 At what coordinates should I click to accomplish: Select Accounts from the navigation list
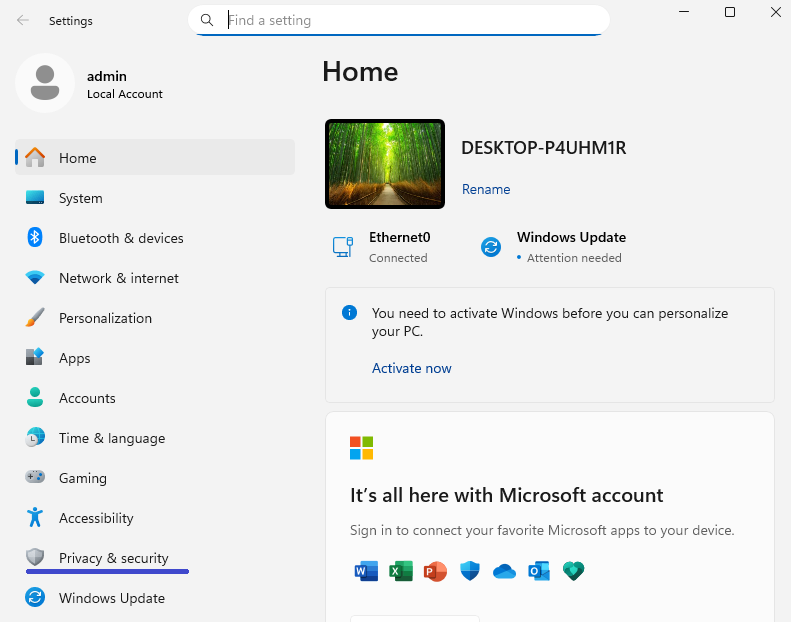(x=87, y=398)
